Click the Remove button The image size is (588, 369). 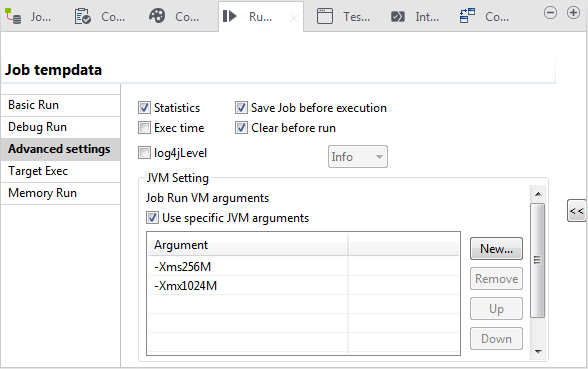pos(496,279)
